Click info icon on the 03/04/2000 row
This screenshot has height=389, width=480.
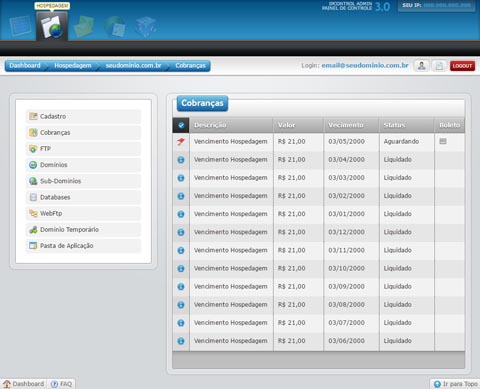click(x=181, y=160)
